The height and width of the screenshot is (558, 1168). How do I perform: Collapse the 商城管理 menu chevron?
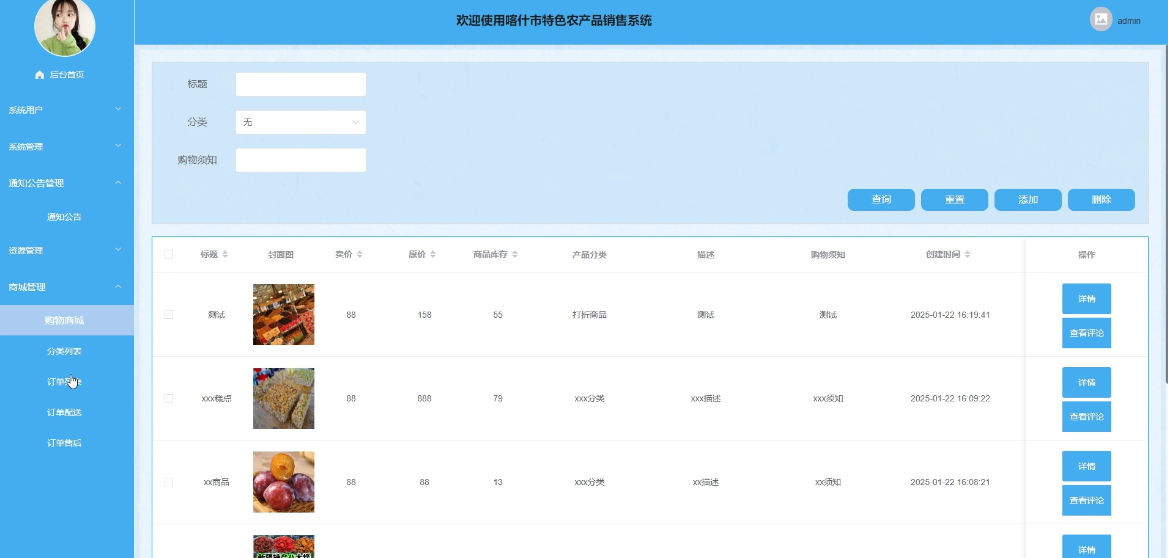point(118,286)
